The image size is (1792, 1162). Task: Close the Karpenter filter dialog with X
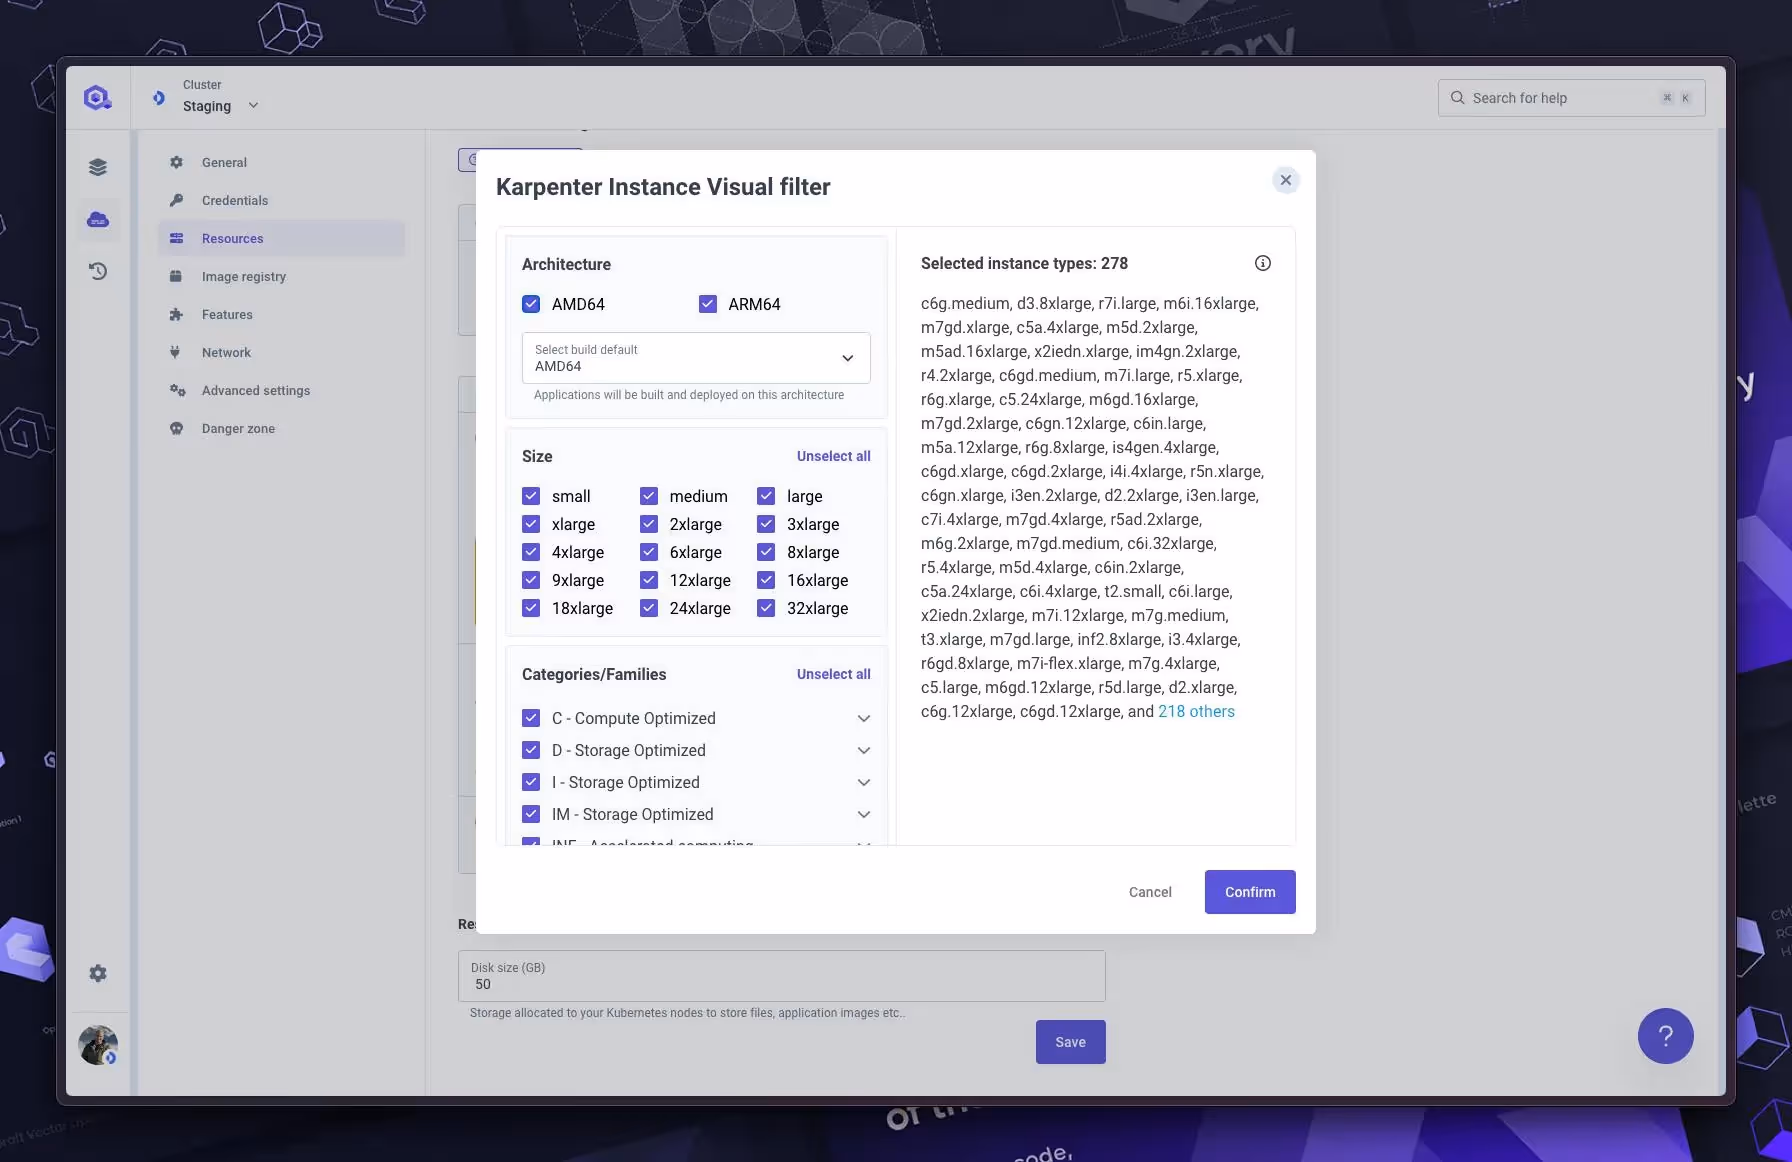tap(1286, 180)
